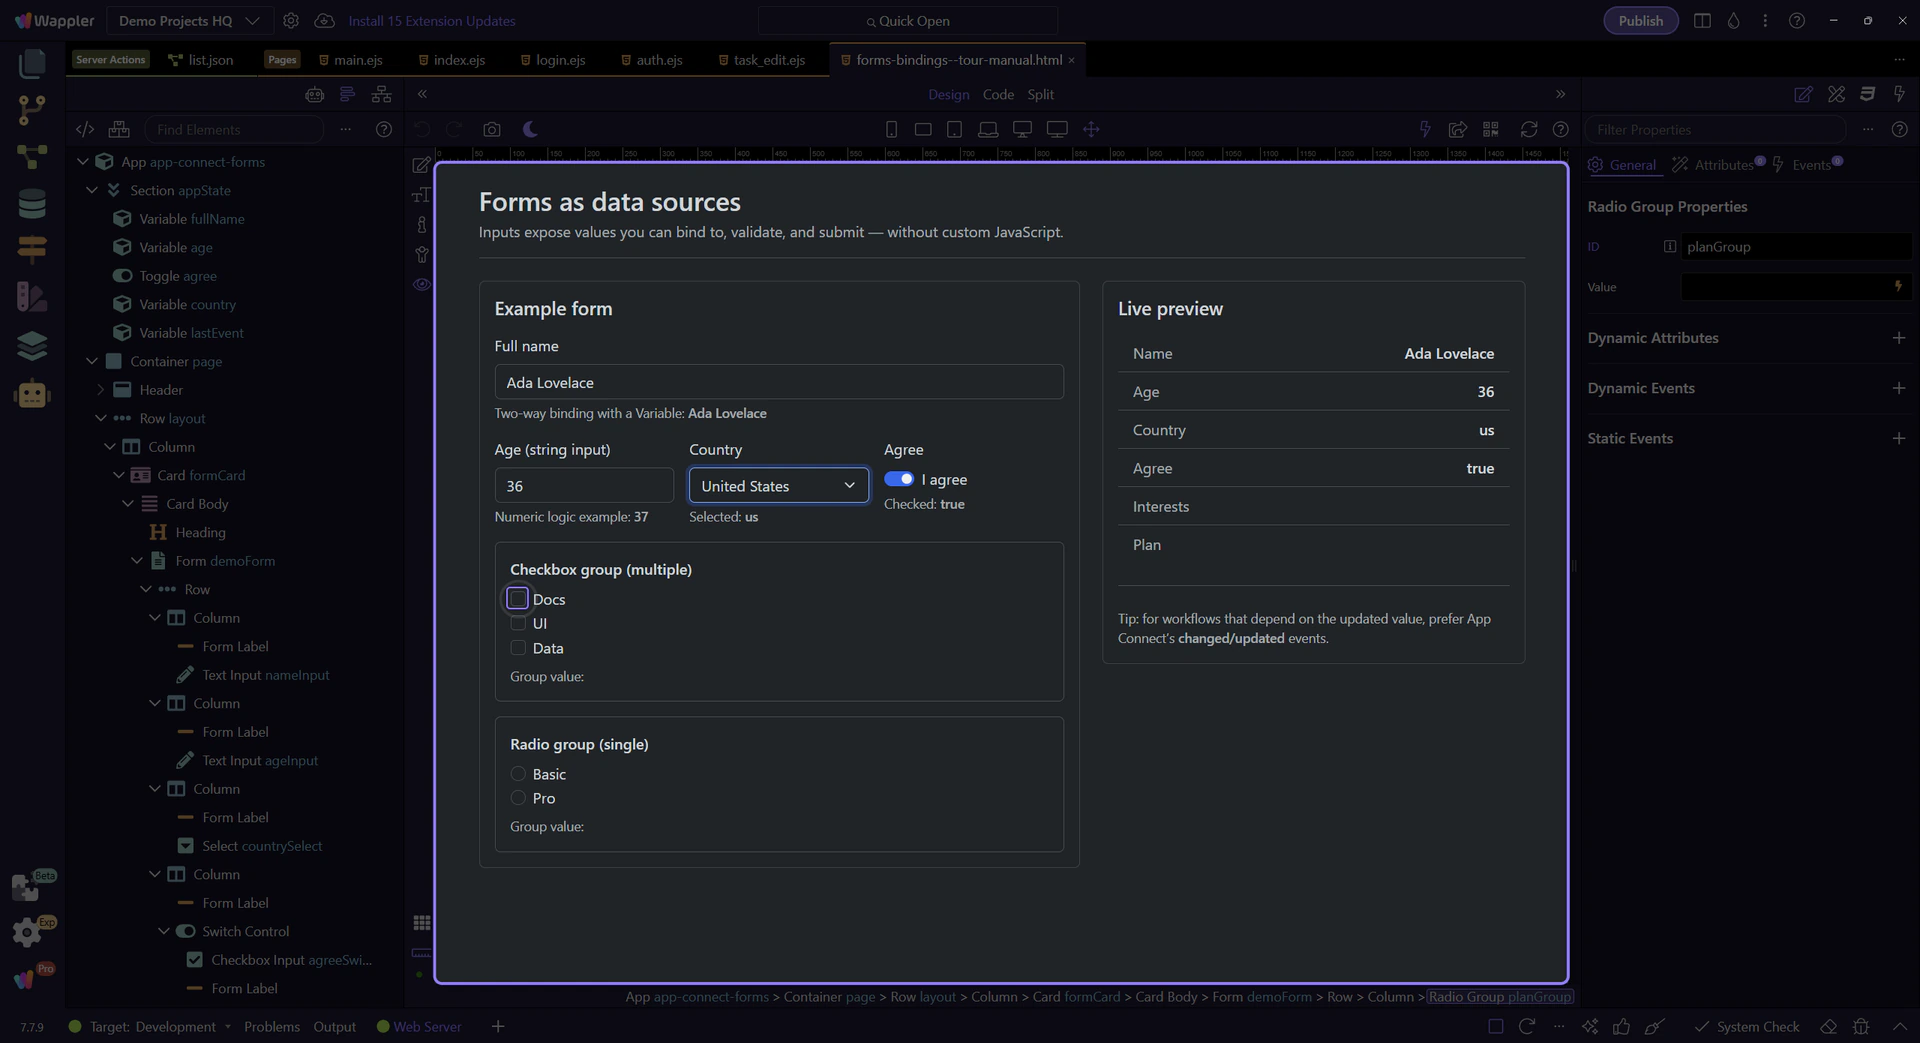Viewport: 1920px width, 1043px height.
Task: Open the login.ejs file tab
Action: [560, 60]
